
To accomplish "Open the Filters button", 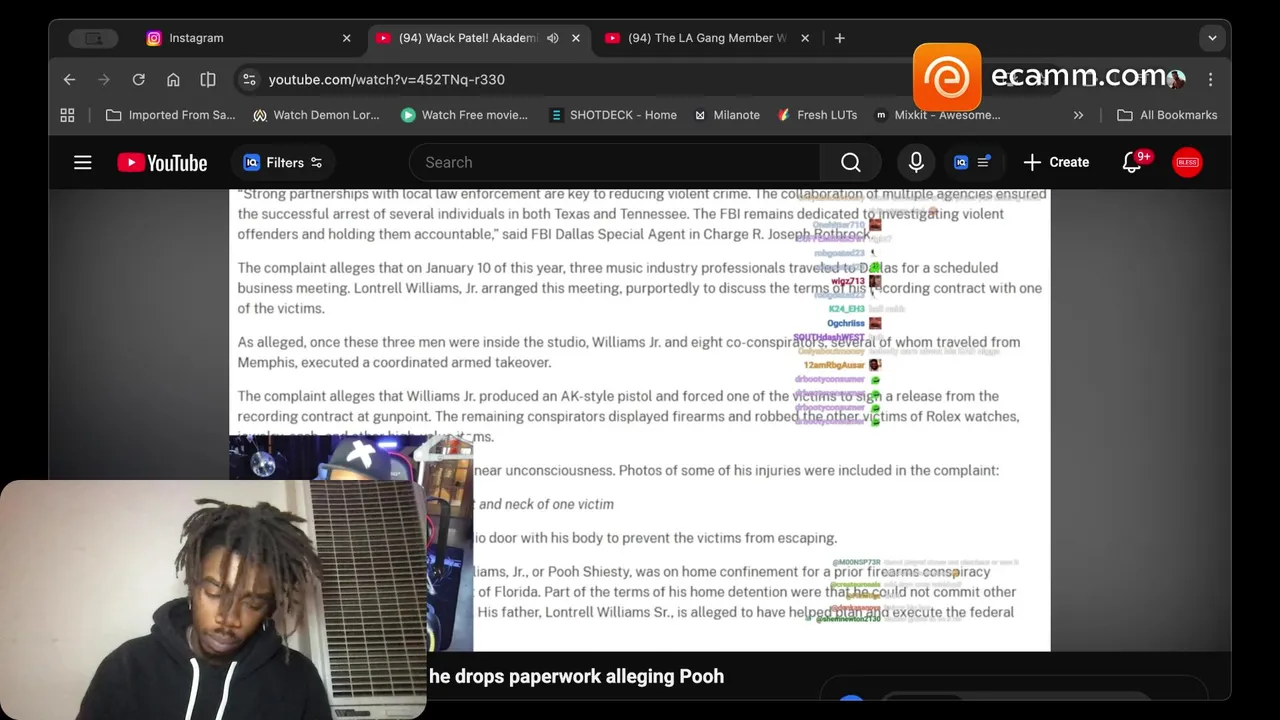I will coord(284,162).
